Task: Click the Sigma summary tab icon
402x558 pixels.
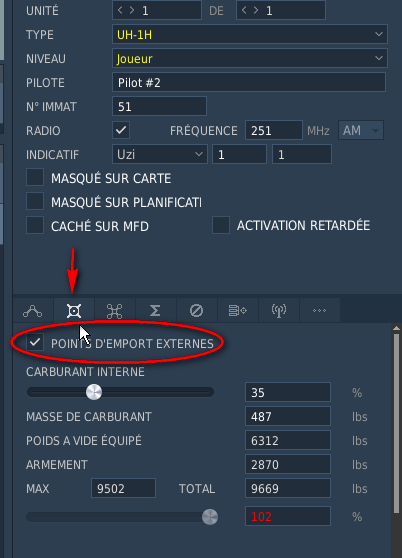Action: [x=155, y=311]
